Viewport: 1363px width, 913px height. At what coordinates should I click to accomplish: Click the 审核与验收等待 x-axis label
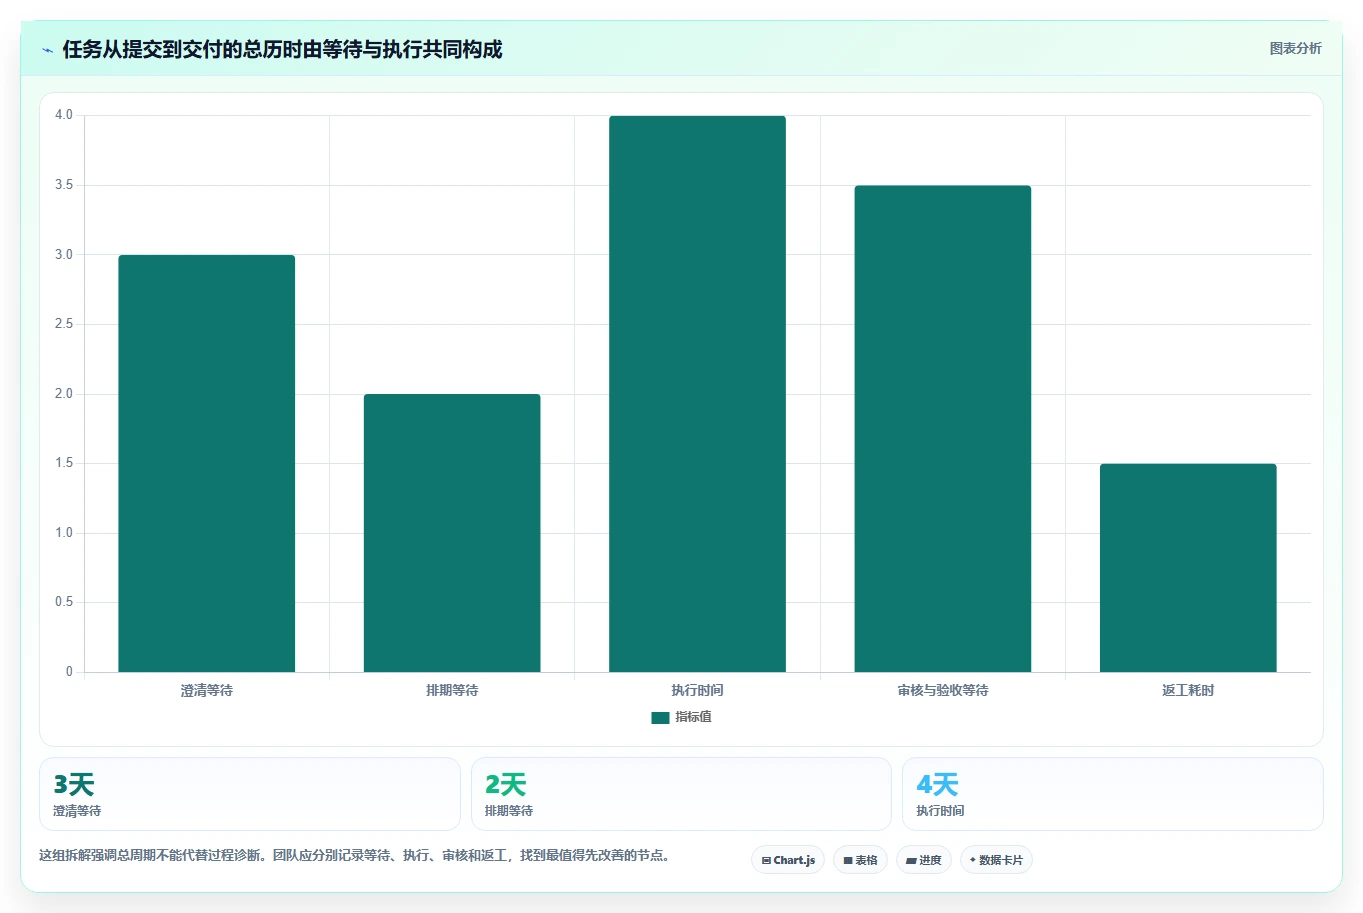[943, 690]
